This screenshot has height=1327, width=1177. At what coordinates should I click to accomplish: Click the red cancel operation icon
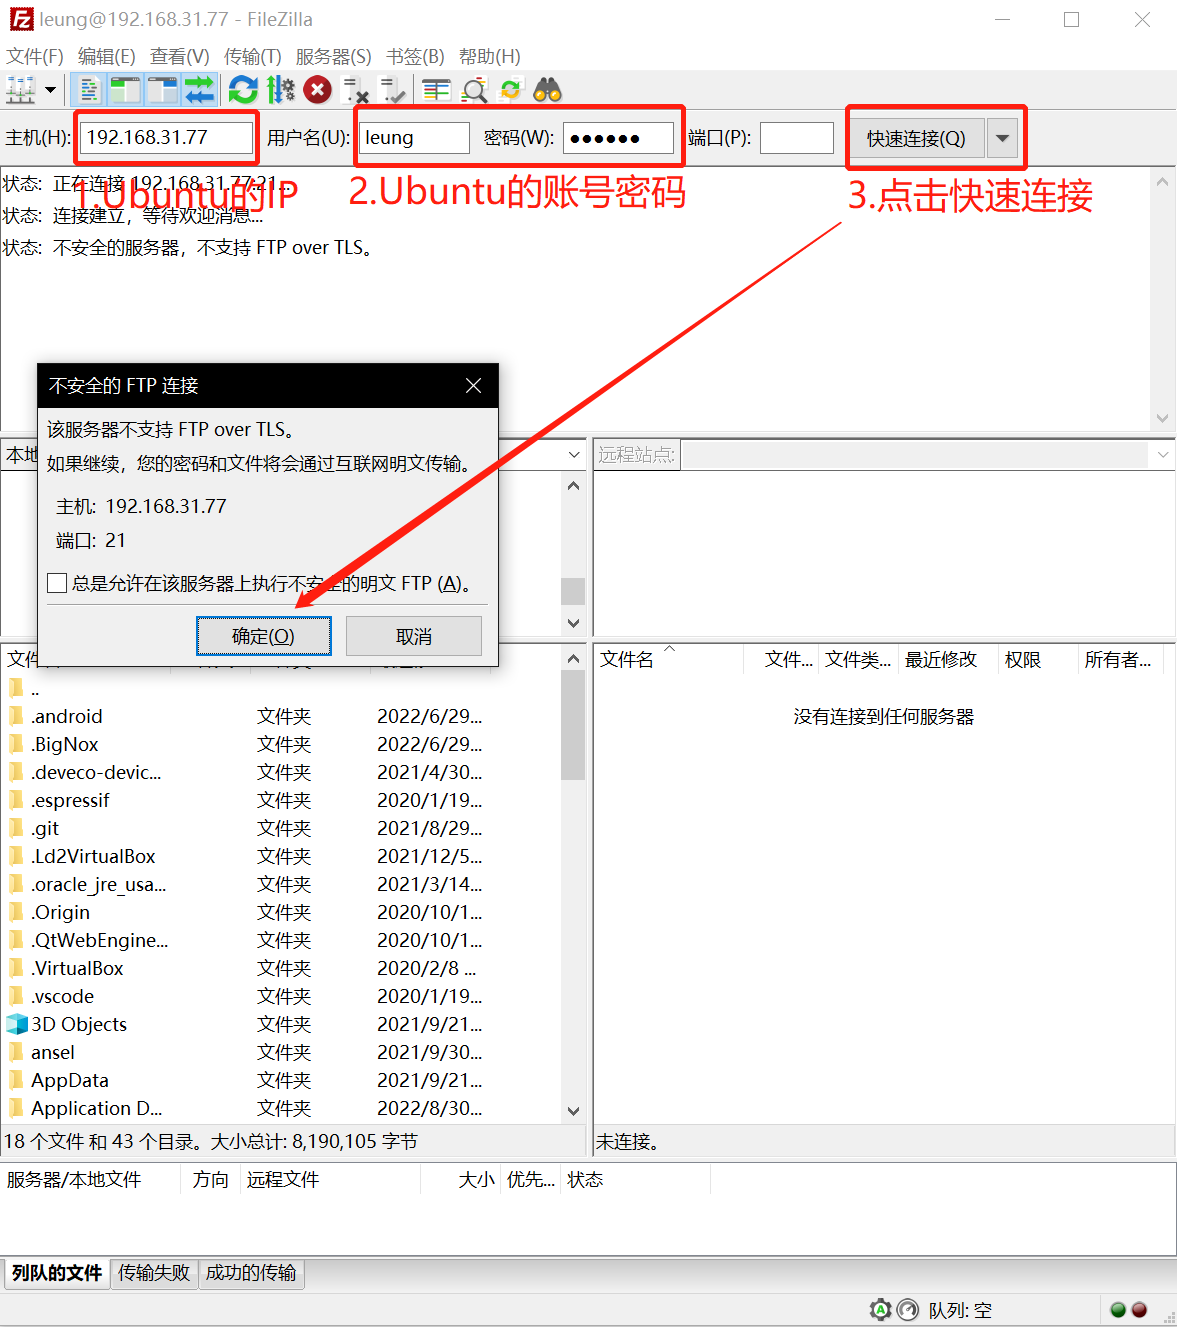[x=318, y=90]
